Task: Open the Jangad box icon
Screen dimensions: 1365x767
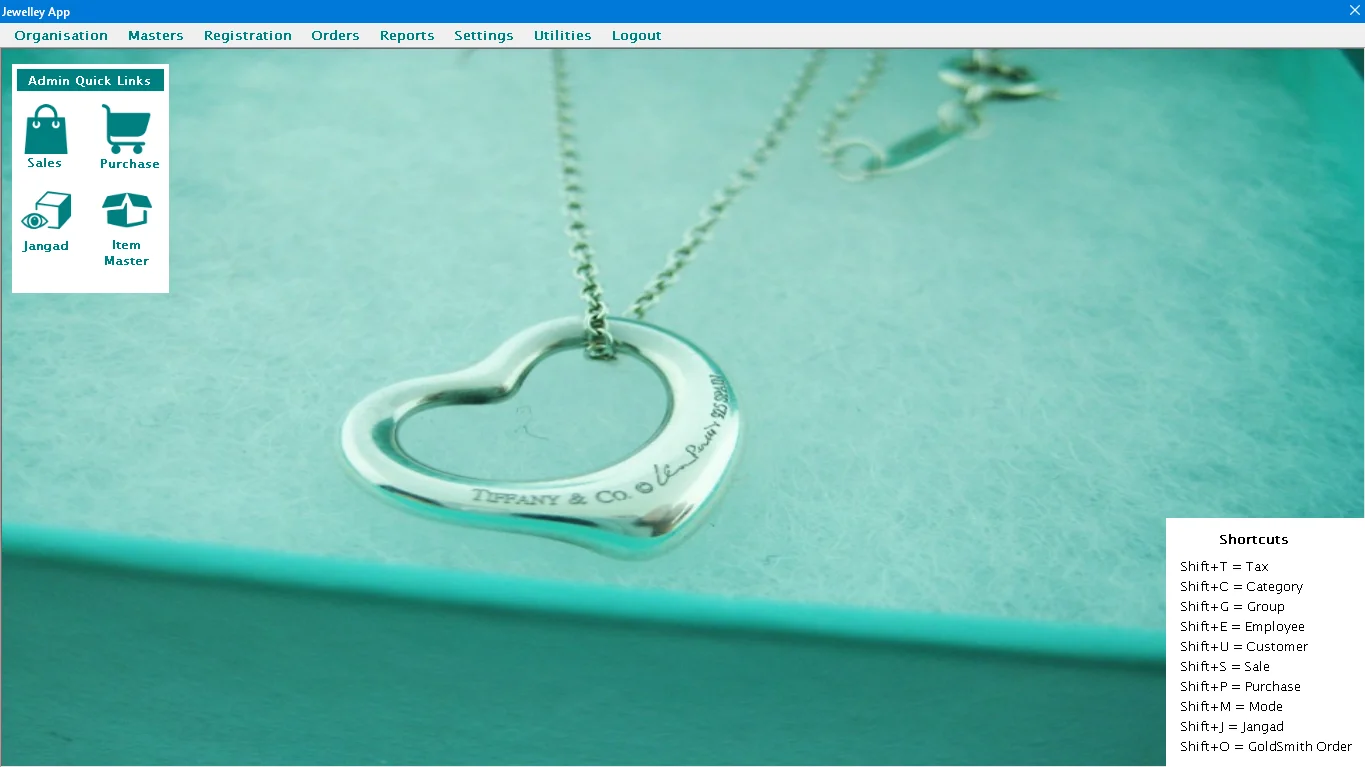Action: (x=46, y=211)
